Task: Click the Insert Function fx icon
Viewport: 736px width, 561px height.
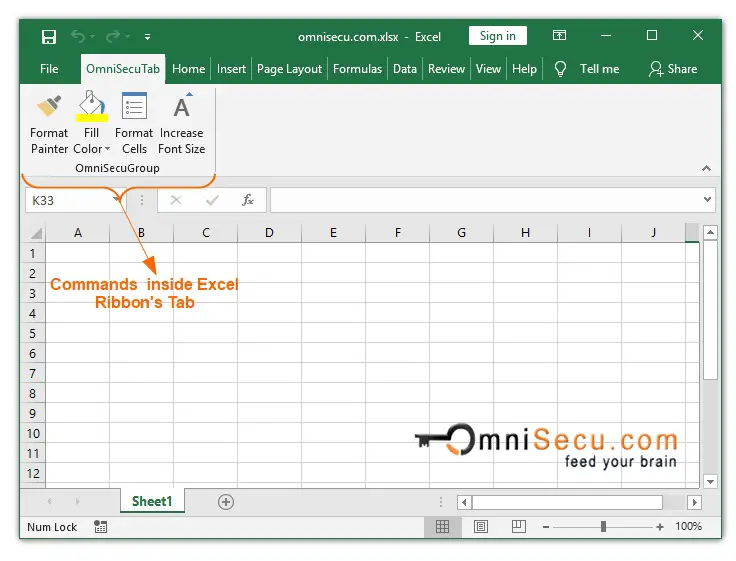Action: click(248, 200)
